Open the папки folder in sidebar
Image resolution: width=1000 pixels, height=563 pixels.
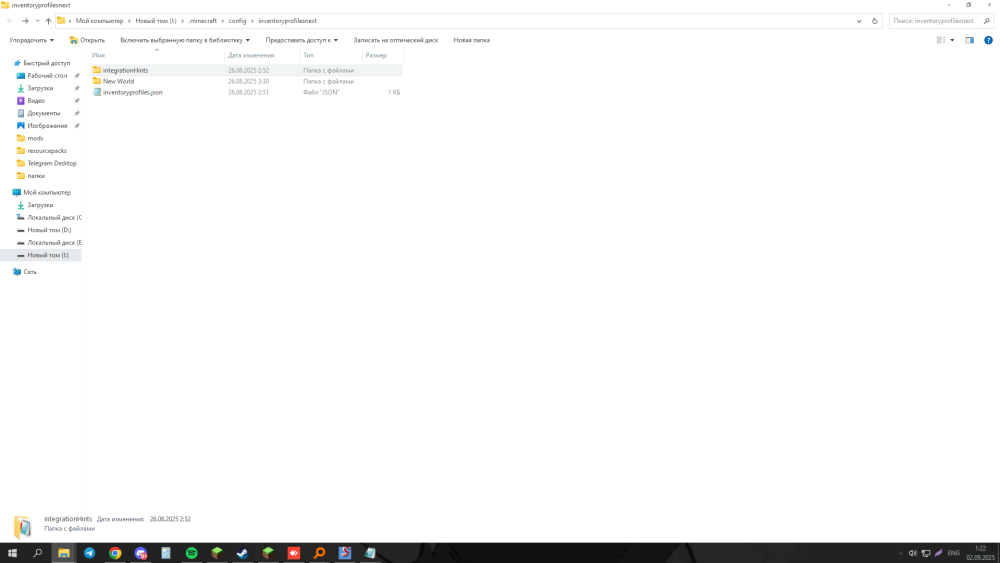[36, 175]
